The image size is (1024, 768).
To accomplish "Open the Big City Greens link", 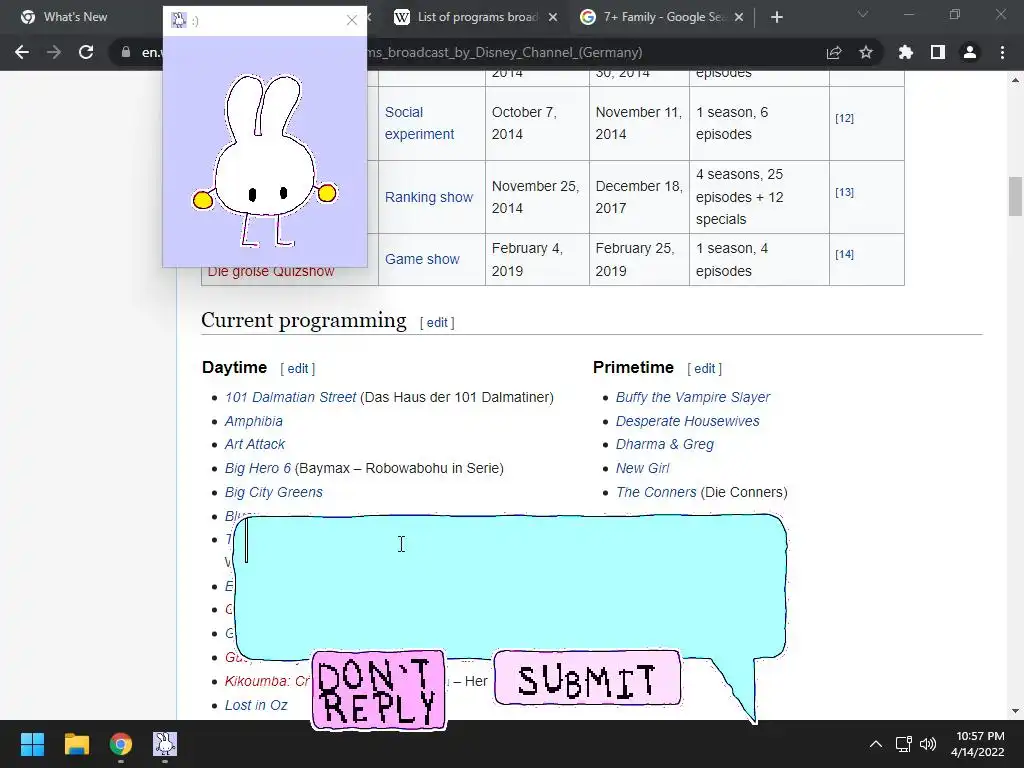I will click(x=274, y=492).
